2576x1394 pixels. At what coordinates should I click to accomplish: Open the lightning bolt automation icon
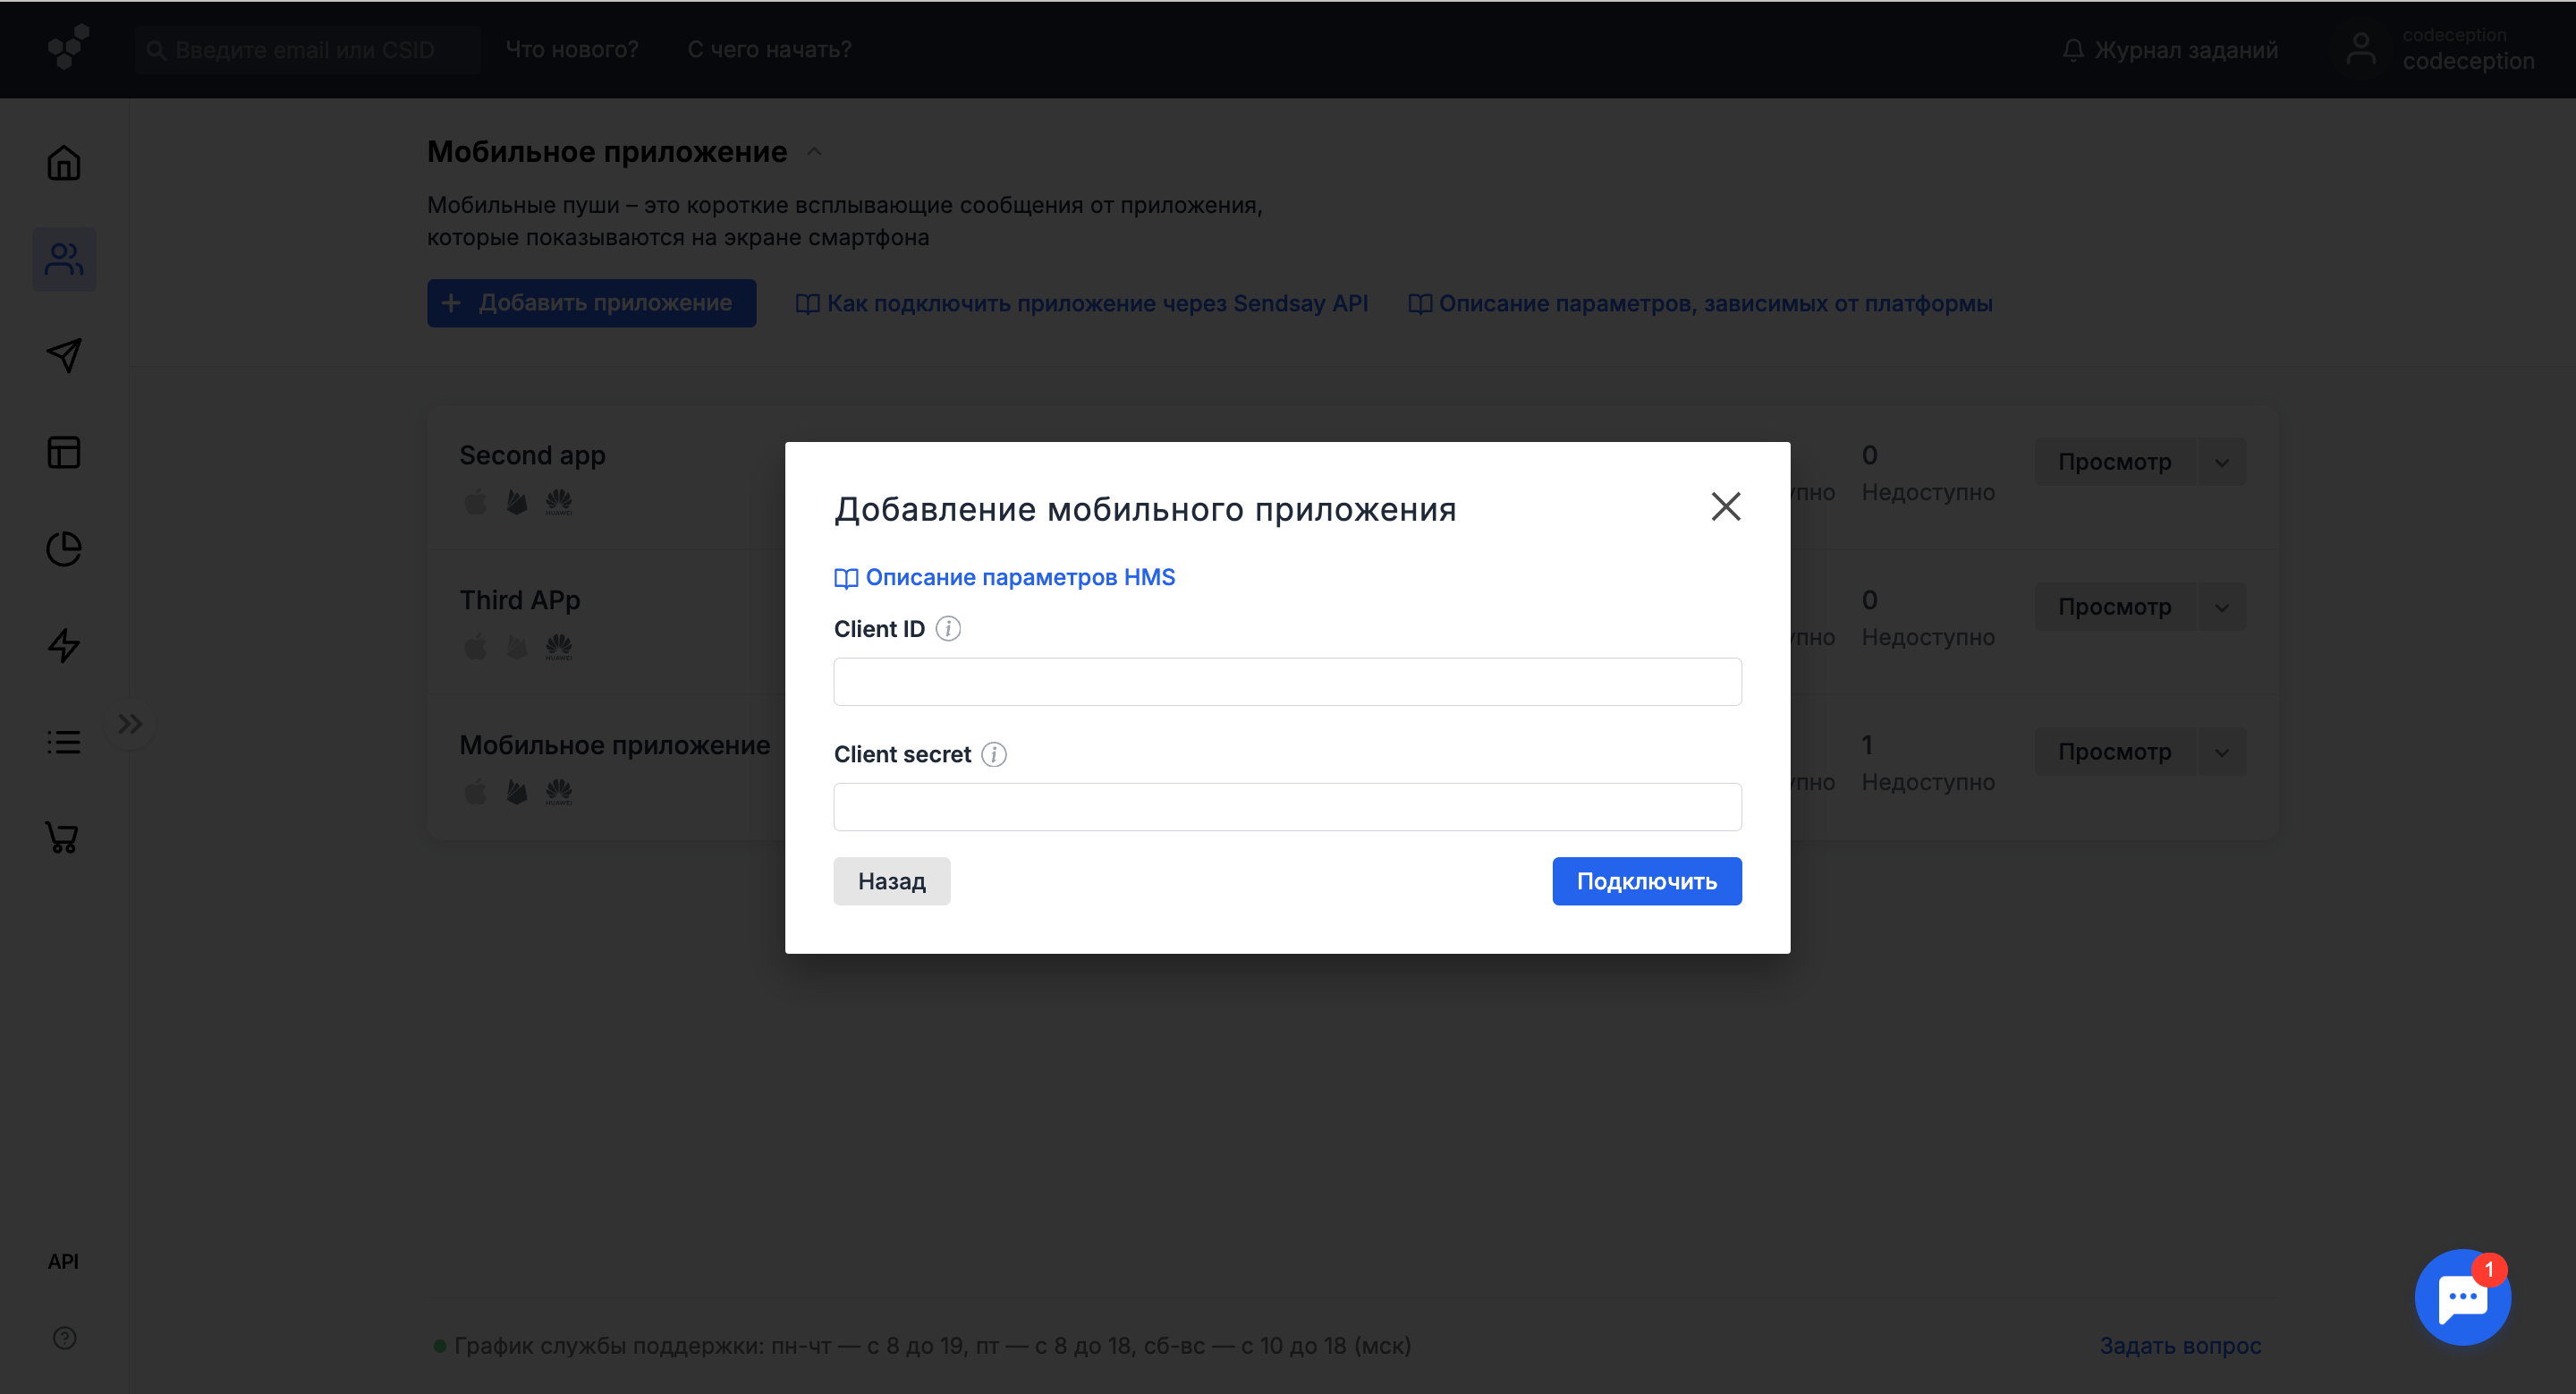point(64,645)
